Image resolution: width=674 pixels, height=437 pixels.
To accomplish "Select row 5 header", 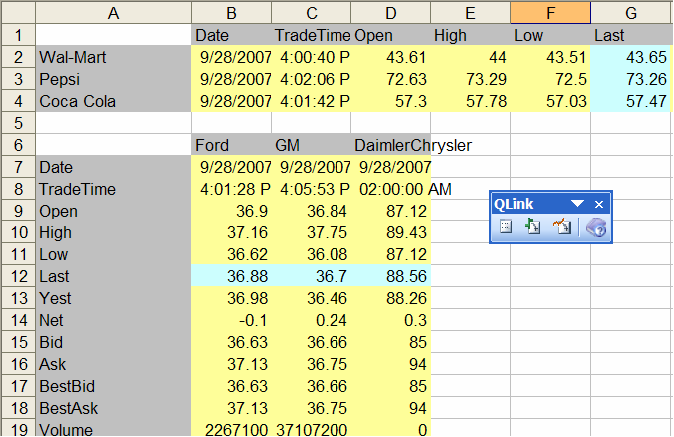I will (18, 123).
